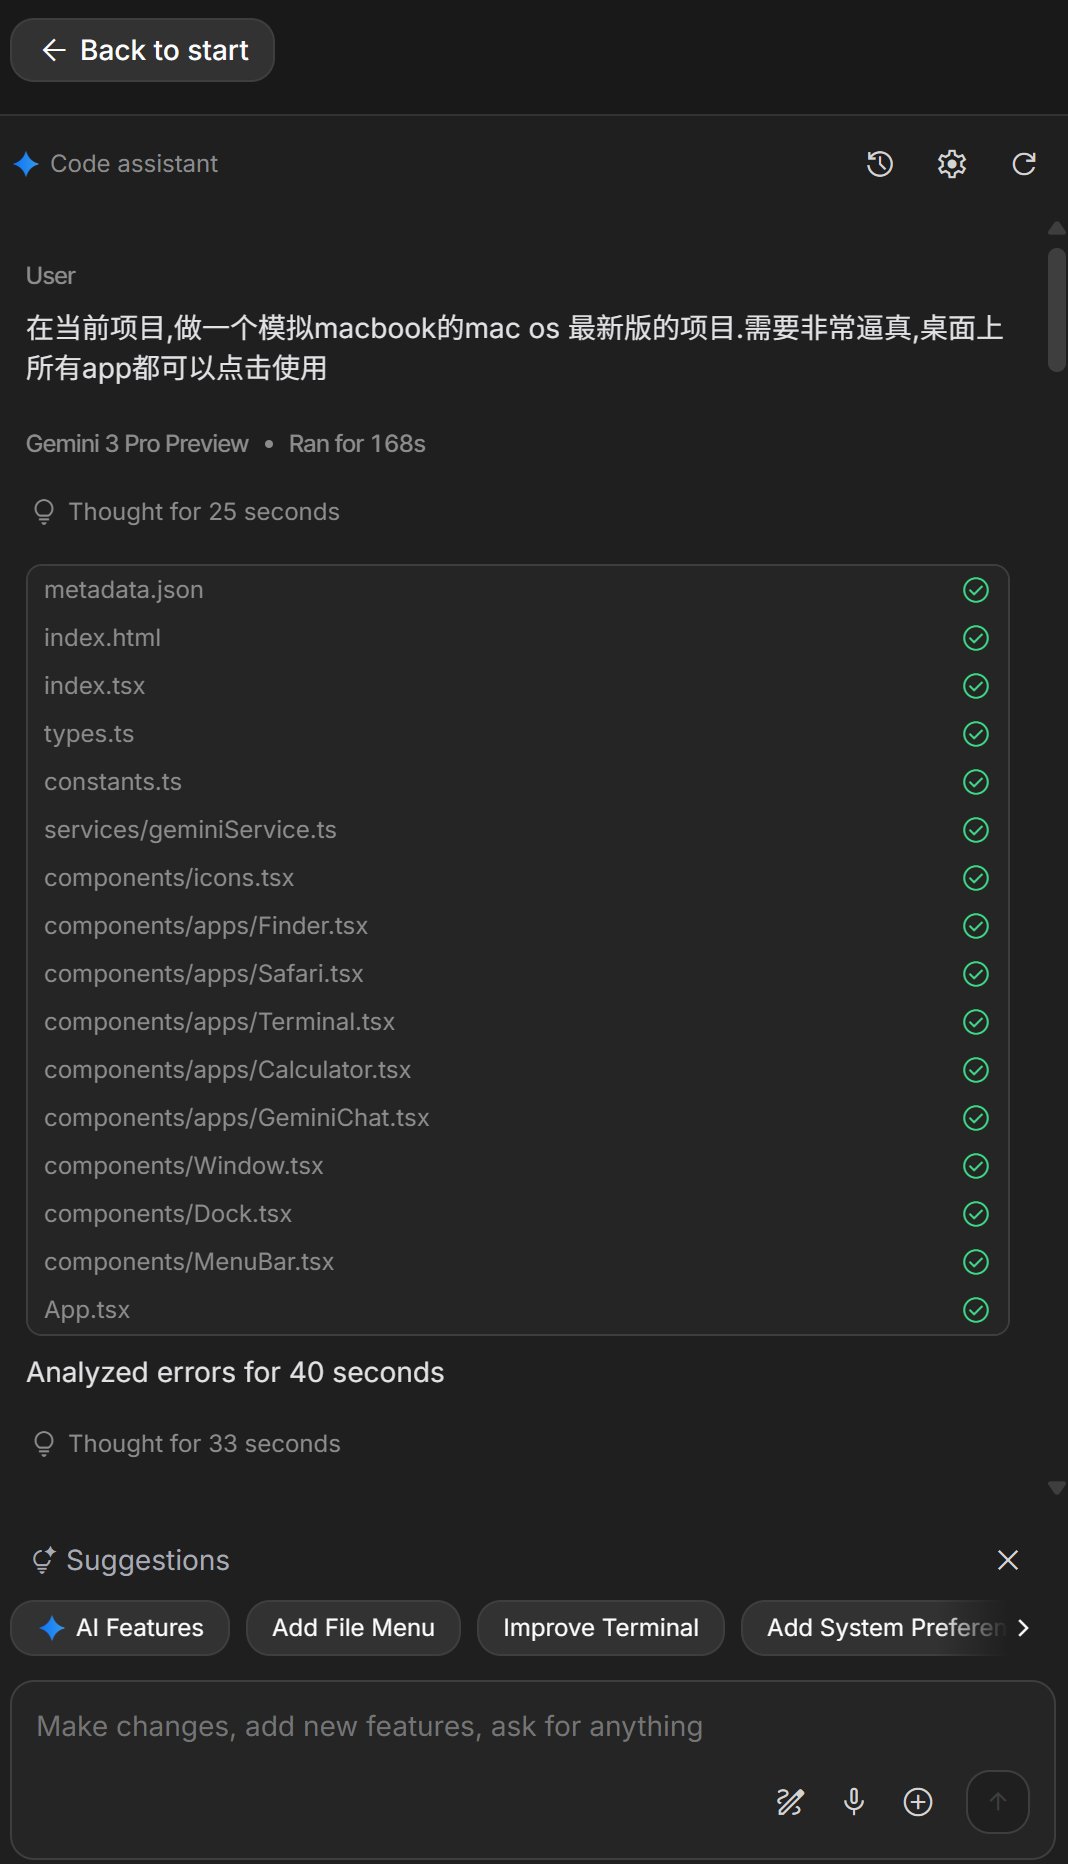Click the Back to start button
Image resolution: width=1068 pixels, height=1864 pixels.
(143, 50)
